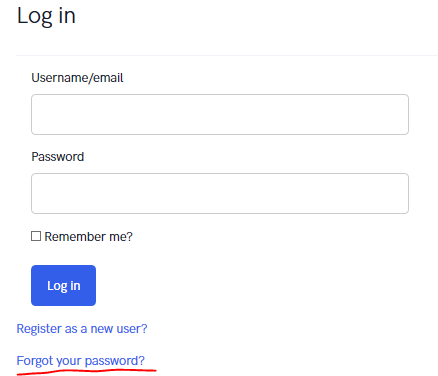This screenshot has width=438, height=376.
Task: Click the Log in button under the checkbox
Action: coord(63,285)
